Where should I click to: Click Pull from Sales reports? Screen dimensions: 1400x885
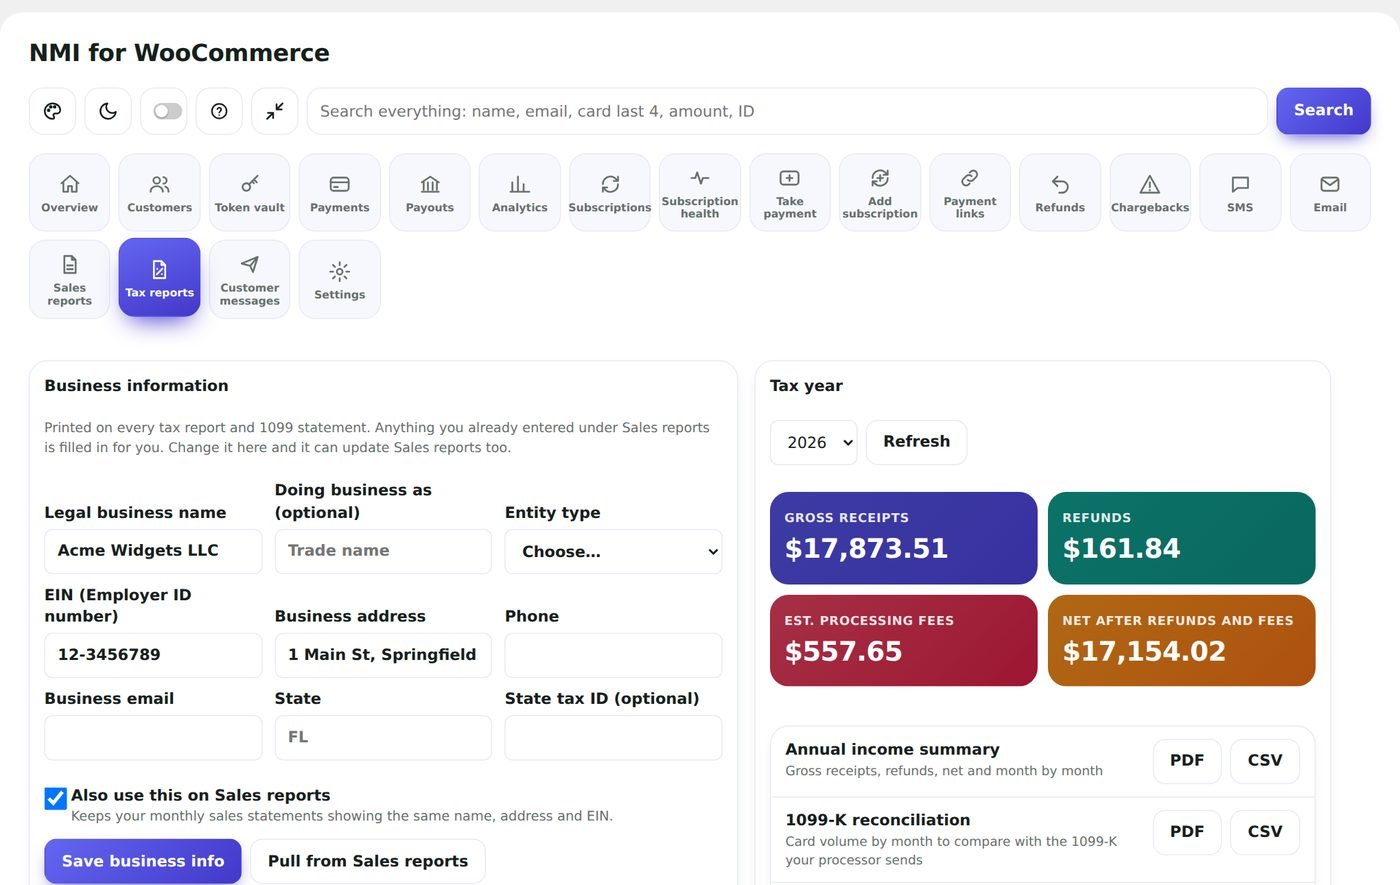tap(368, 861)
